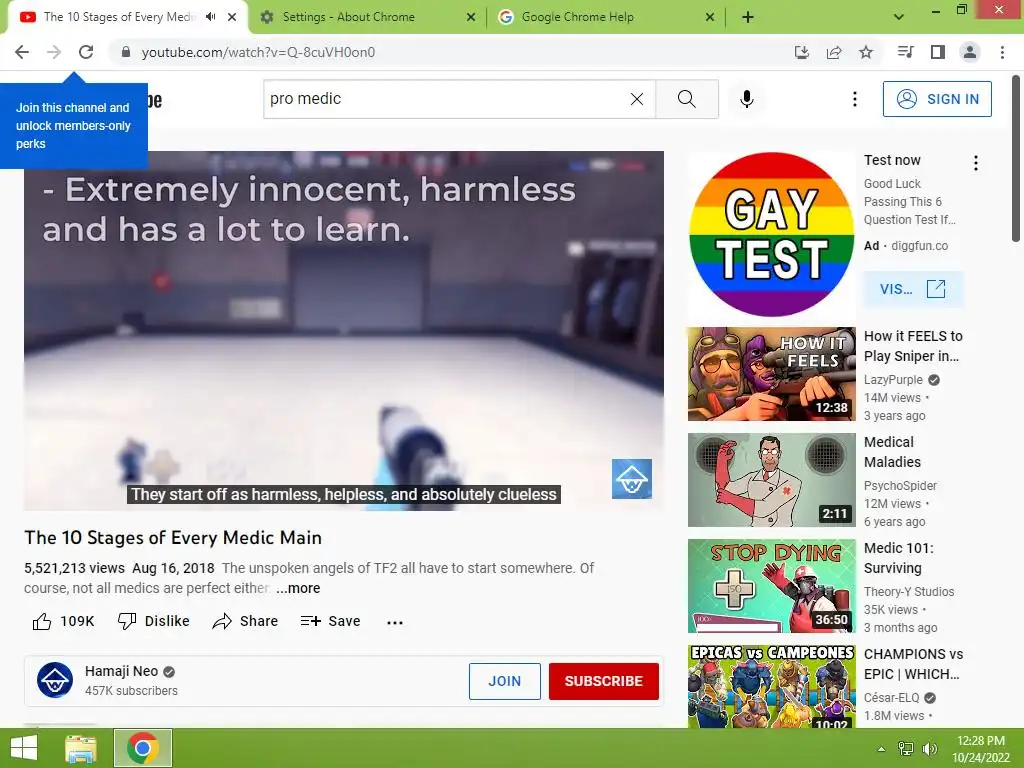Open Medical Maladies title link
This screenshot has height=768, width=1024.
click(892, 452)
